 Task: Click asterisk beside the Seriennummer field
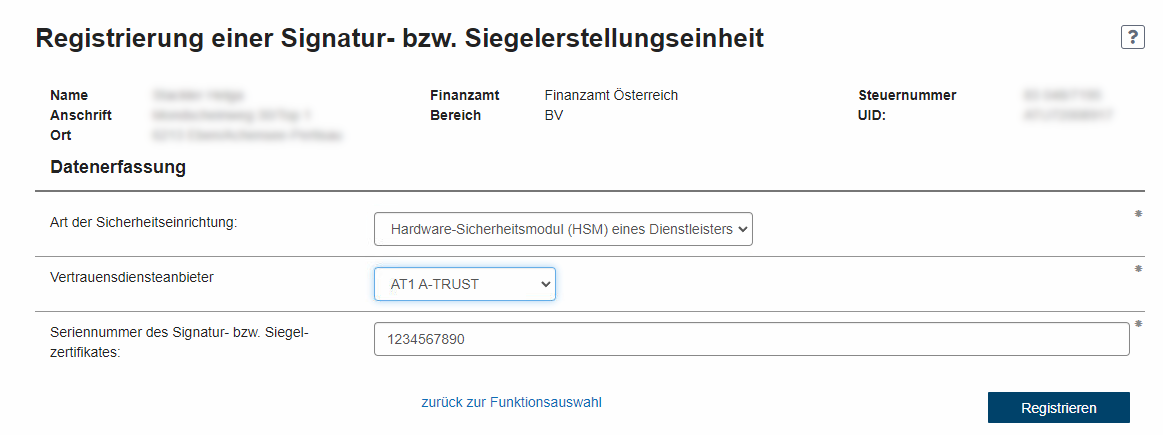pyautogui.click(x=1138, y=324)
